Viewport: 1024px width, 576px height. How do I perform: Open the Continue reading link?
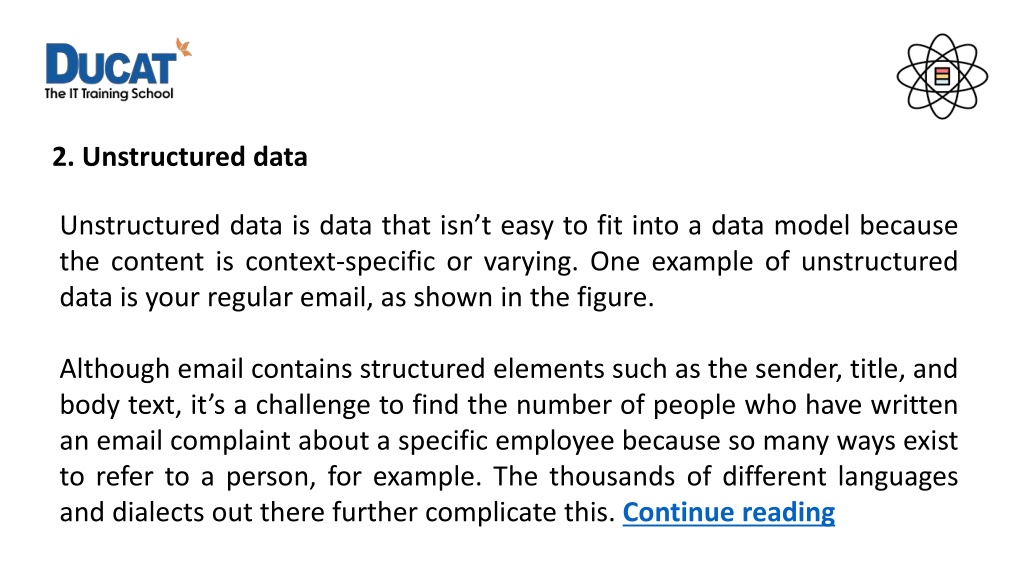coord(728,513)
